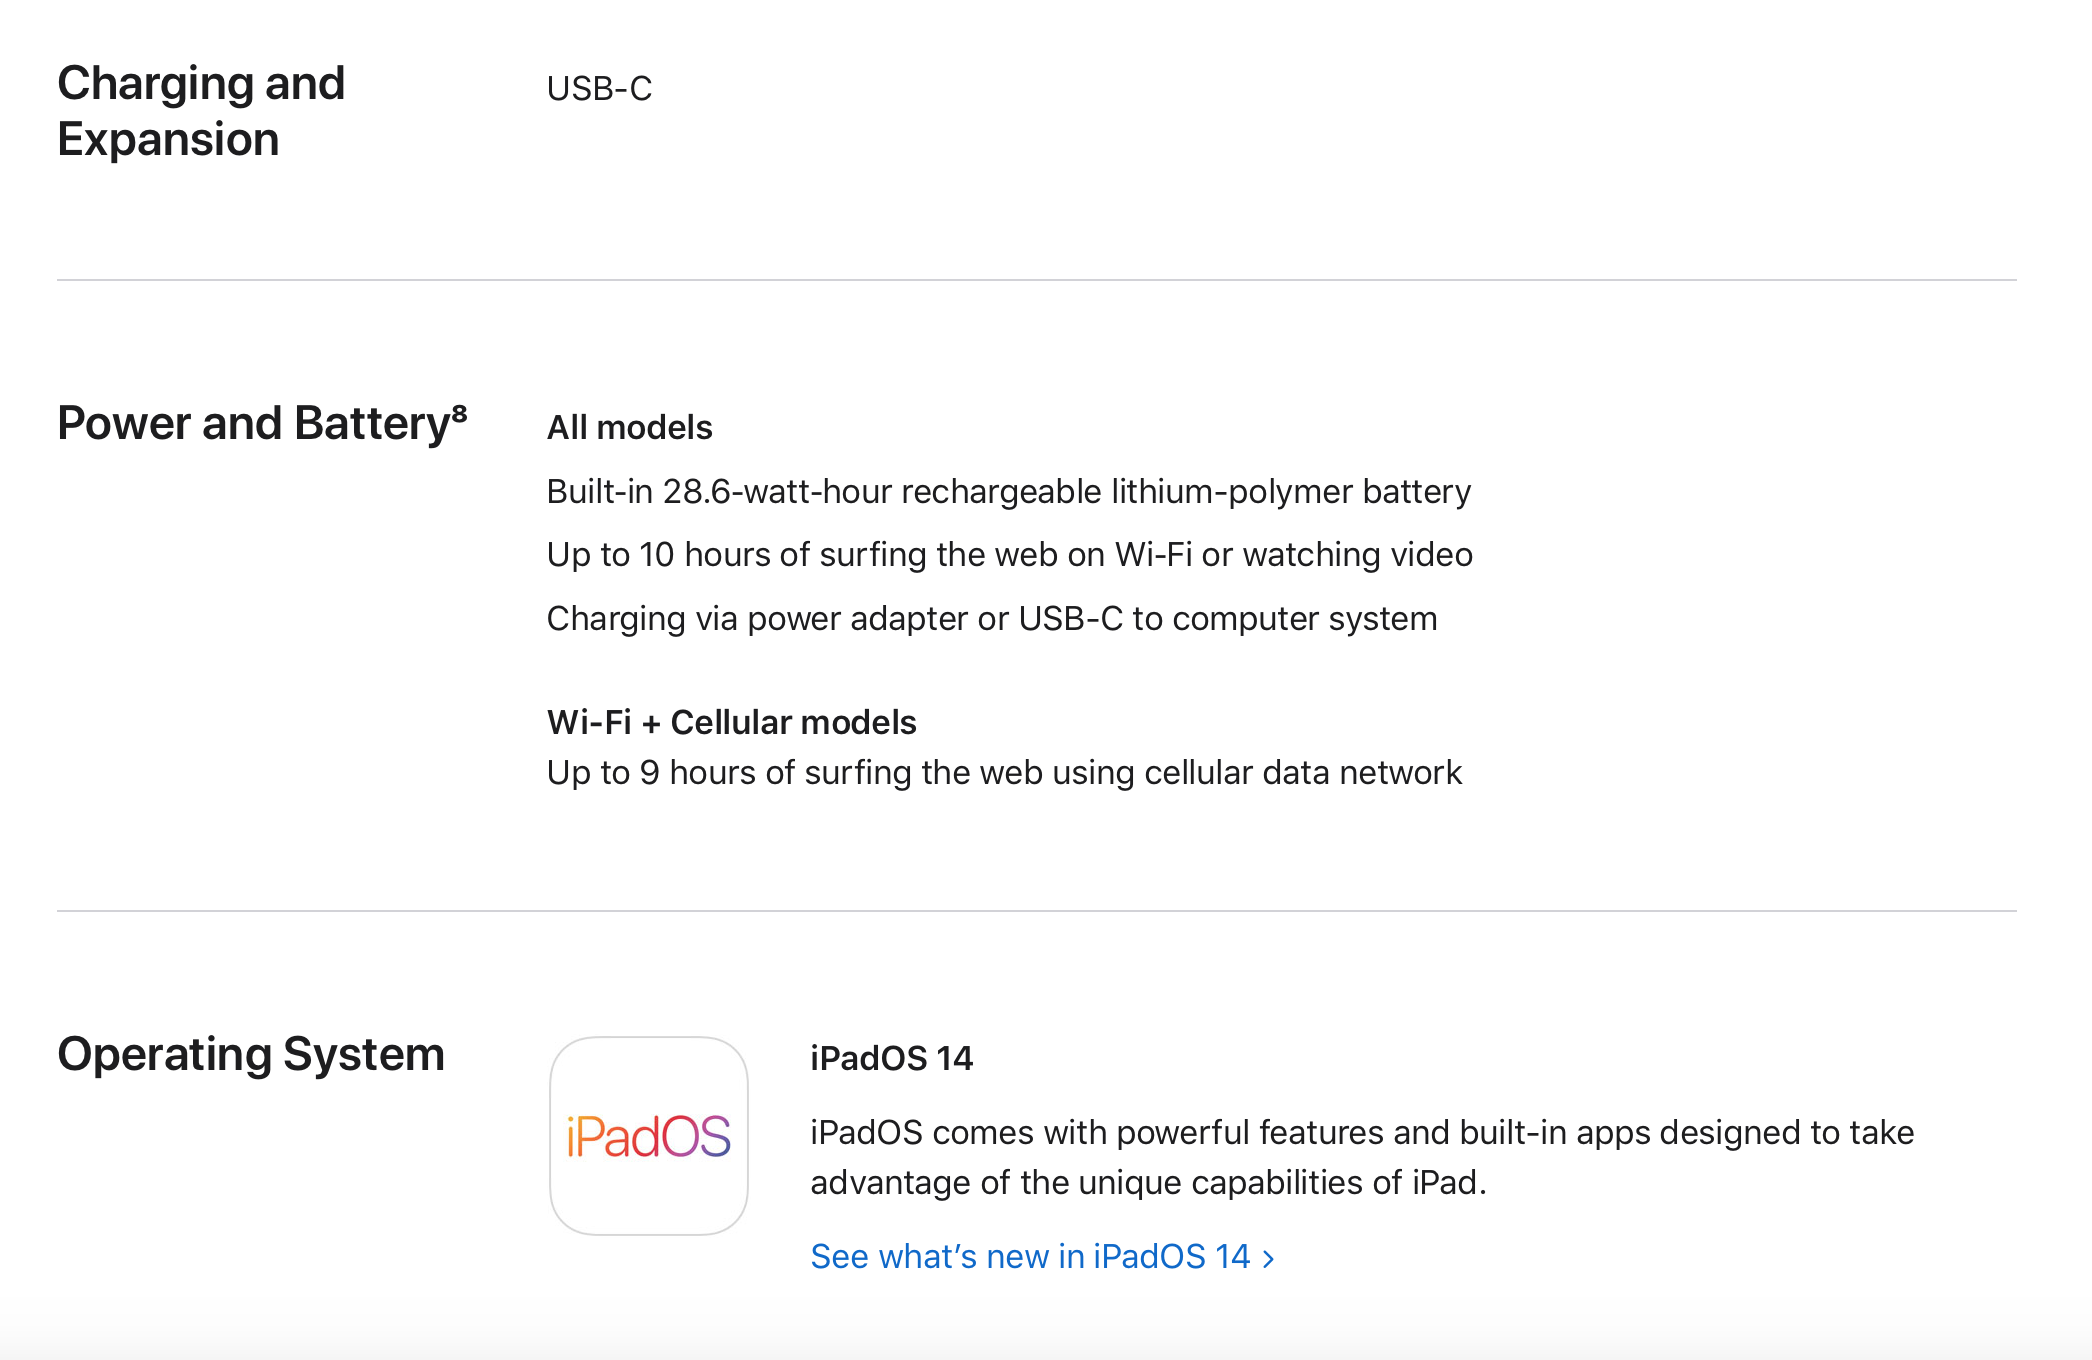Click the iPadOS app icon
This screenshot has width=2092, height=1360.
pos(649,1136)
